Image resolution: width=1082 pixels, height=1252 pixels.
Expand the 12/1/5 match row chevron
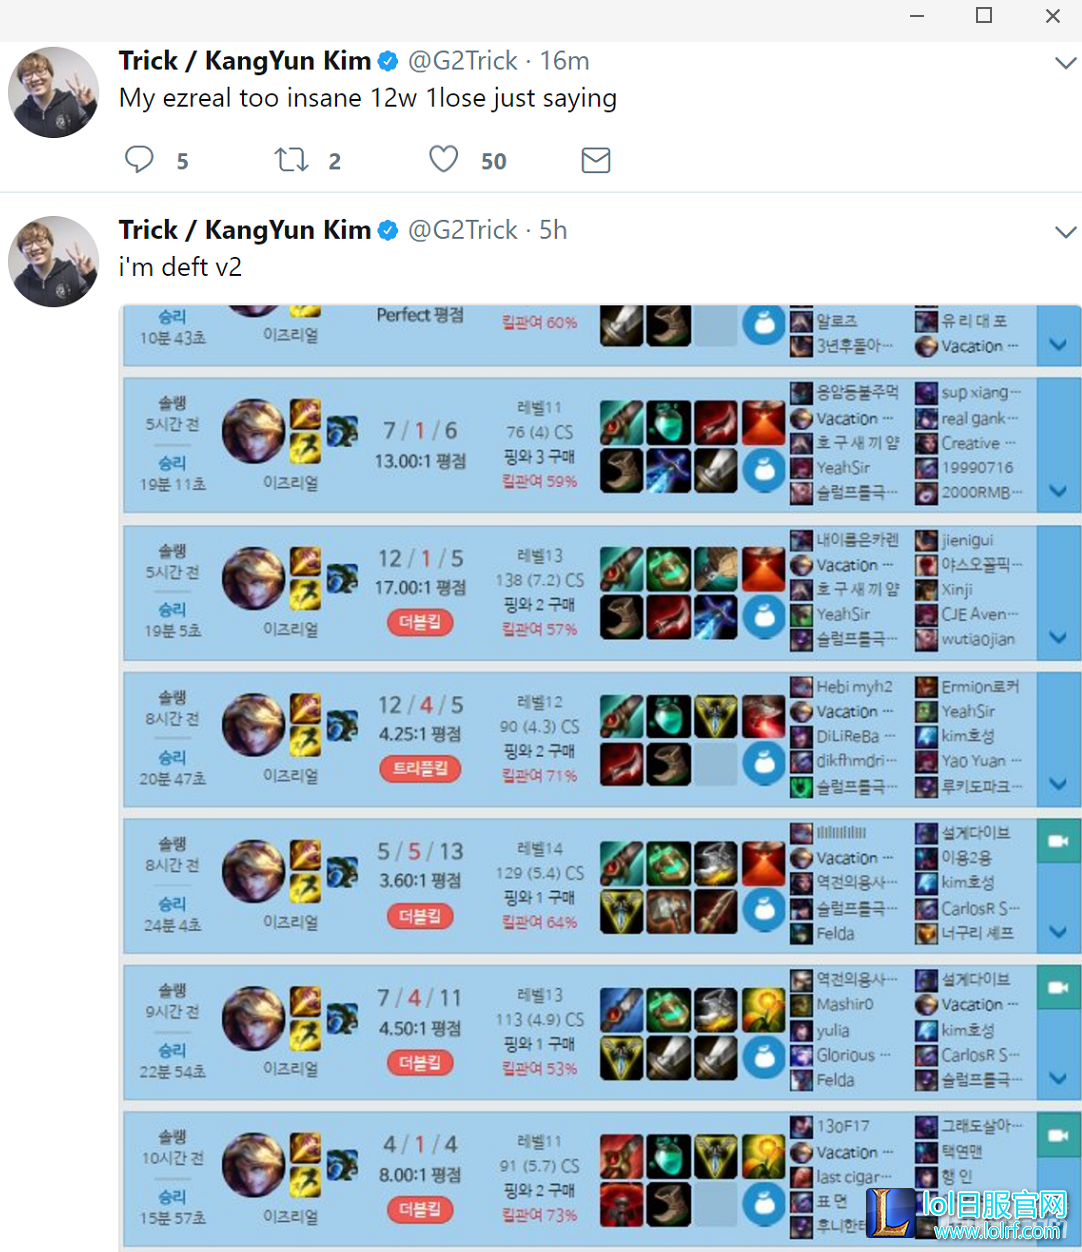coord(1058,637)
